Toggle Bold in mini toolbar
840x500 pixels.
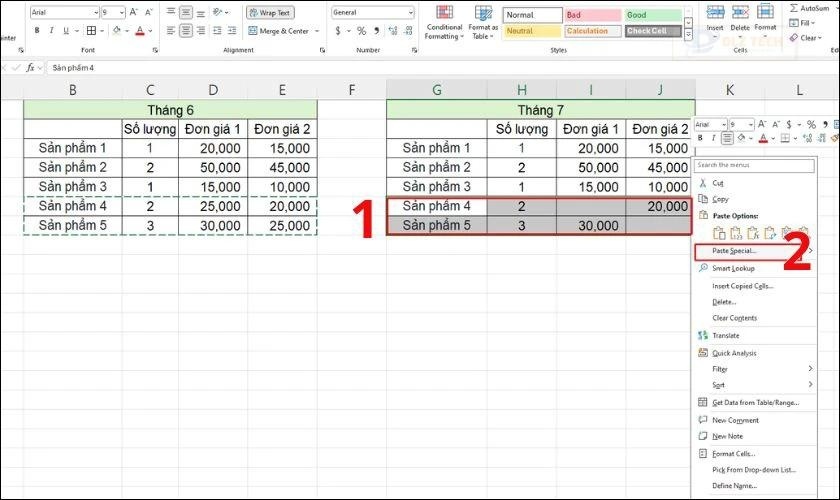click(700, 138)
